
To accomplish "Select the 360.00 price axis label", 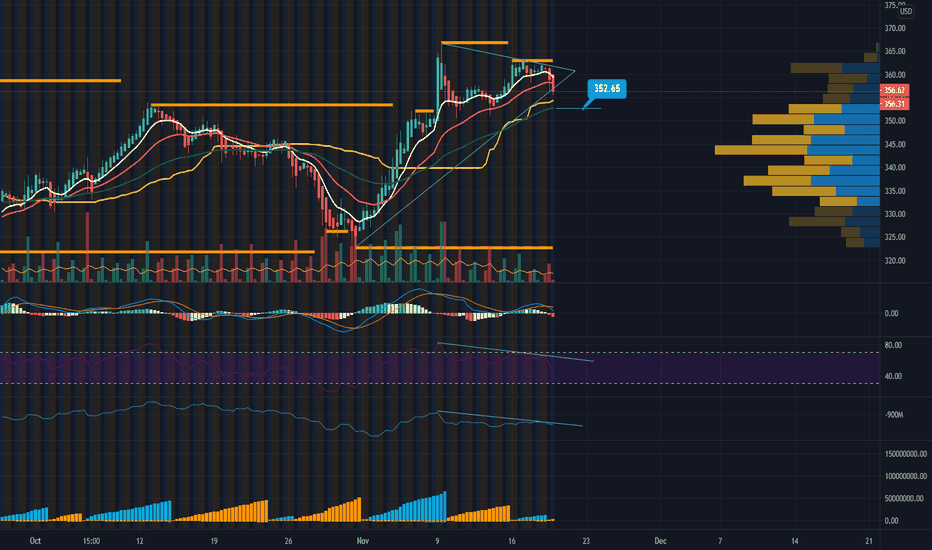I will tap(895, 75).
